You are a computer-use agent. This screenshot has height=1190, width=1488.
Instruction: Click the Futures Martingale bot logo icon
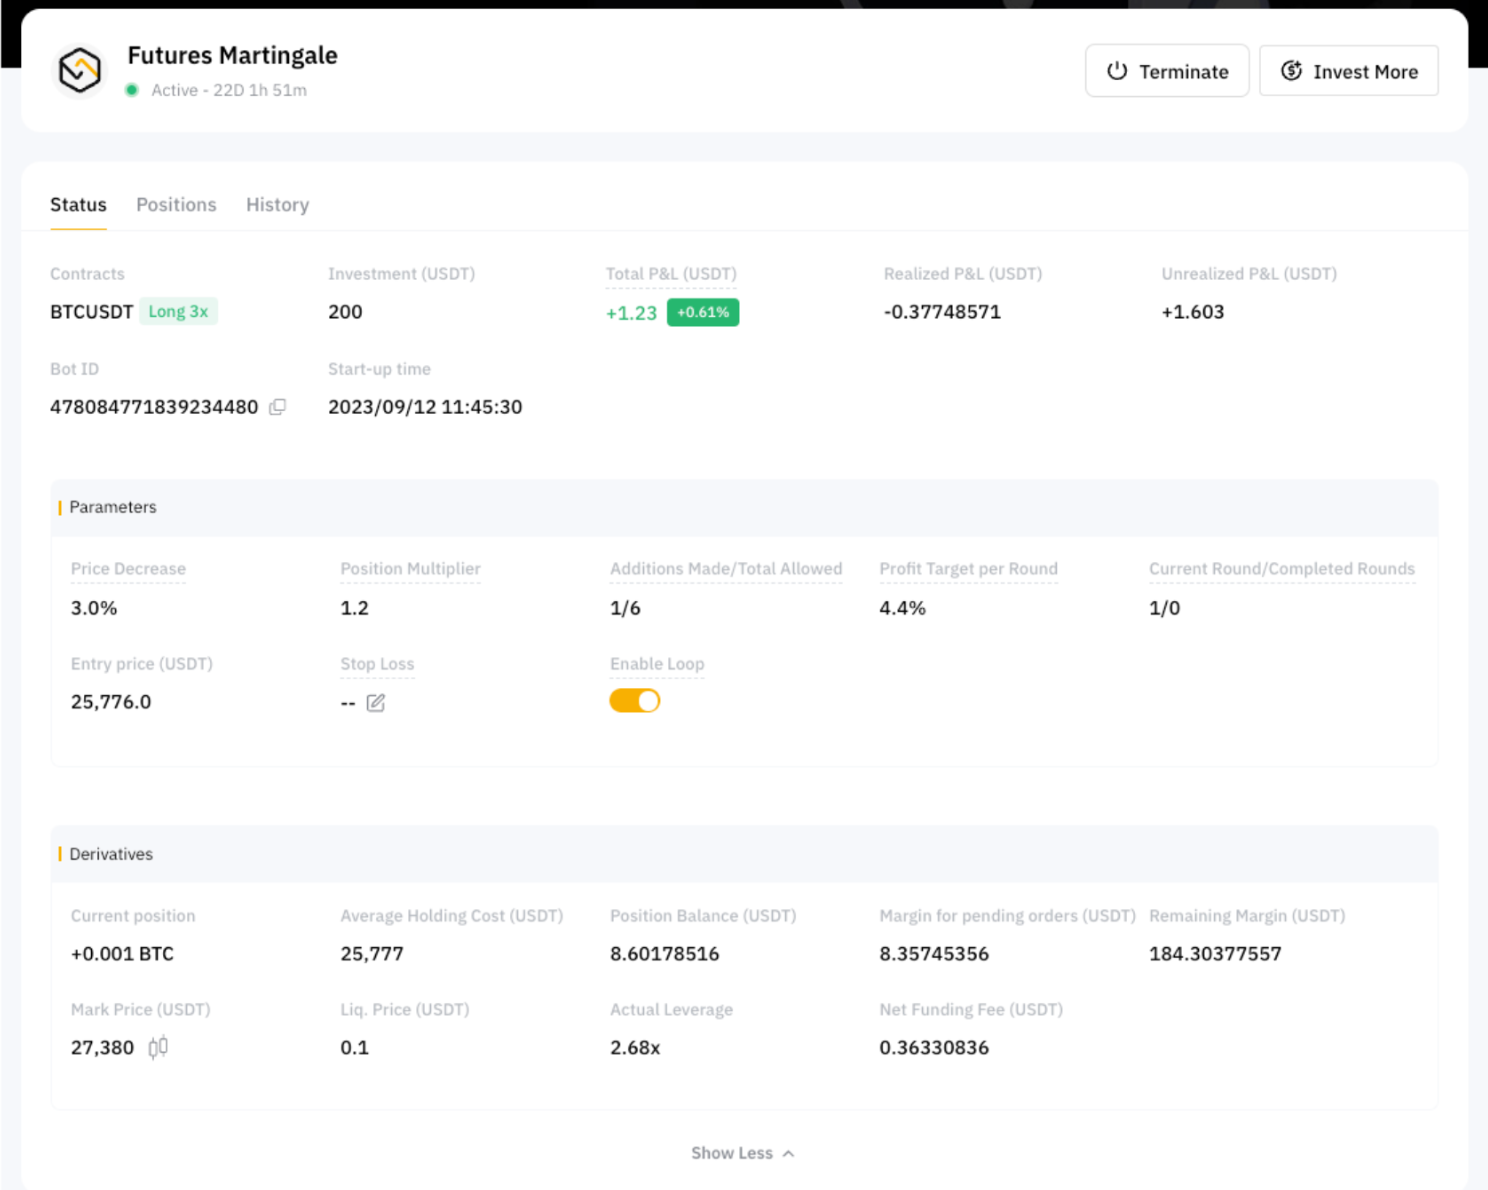click(79, 71)
